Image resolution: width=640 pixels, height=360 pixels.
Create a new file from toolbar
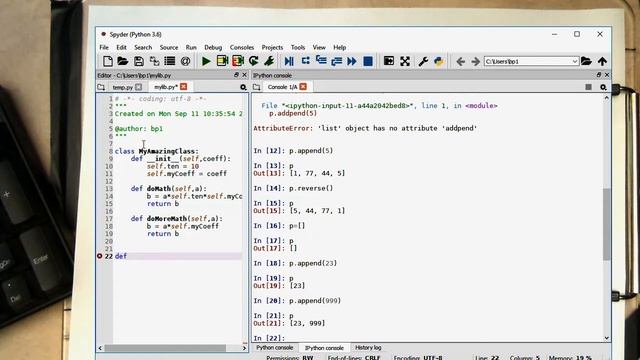tap(107, 61)
